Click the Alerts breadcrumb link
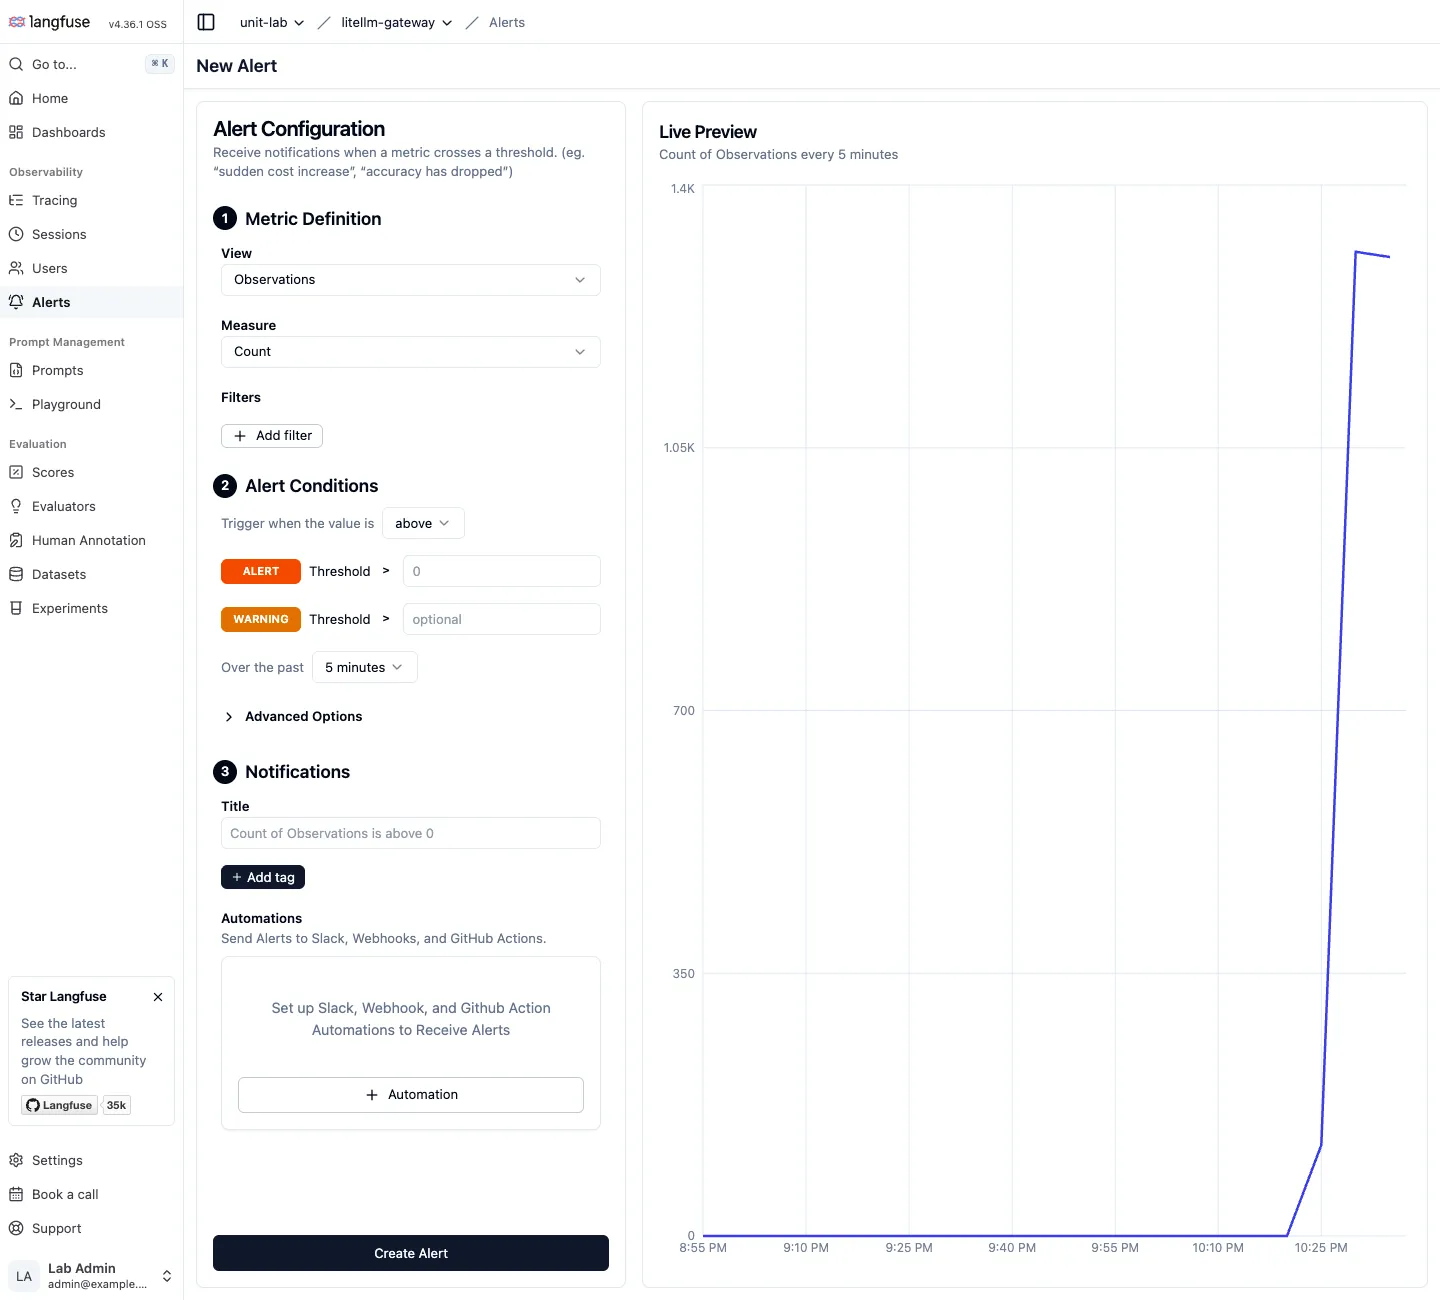The height and width of the screenshot is (1300, 1440). [x=507, y=22]
